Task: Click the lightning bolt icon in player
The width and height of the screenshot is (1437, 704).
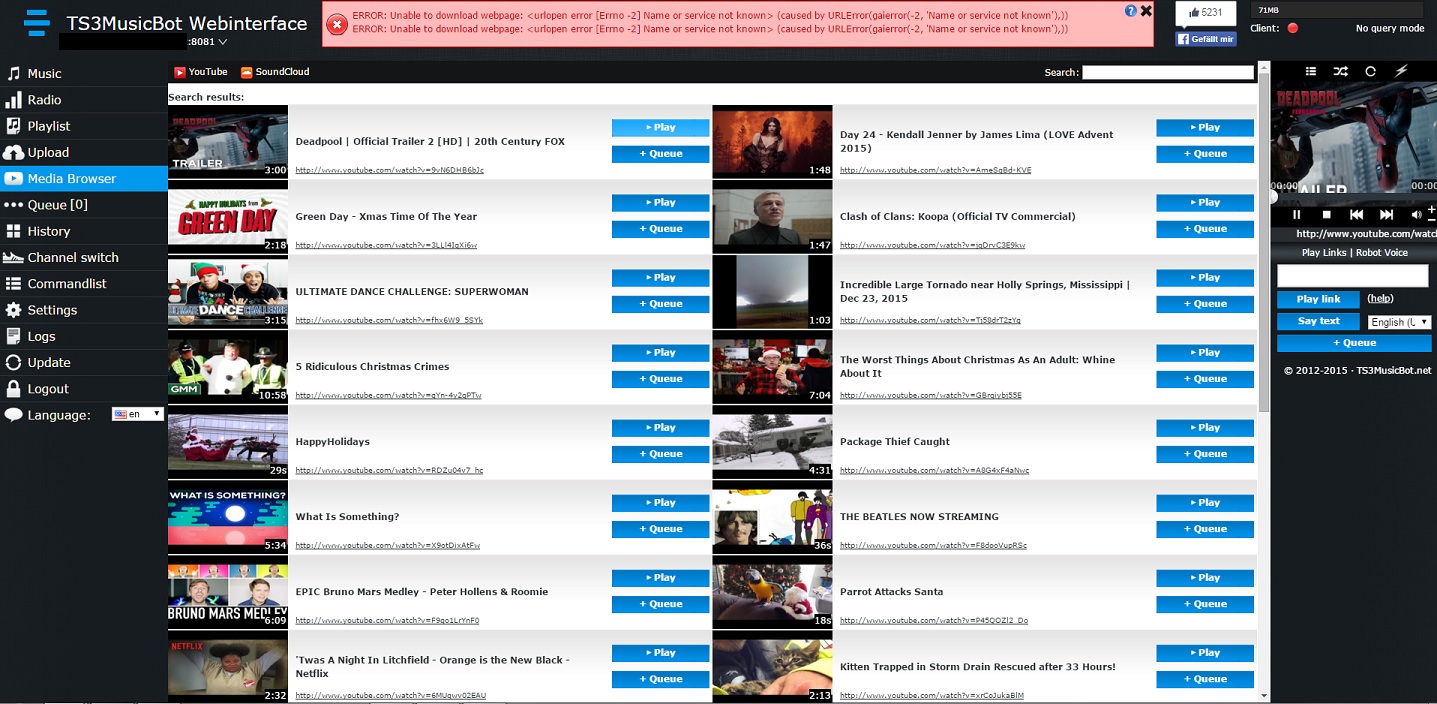Action: point(1401,71)
